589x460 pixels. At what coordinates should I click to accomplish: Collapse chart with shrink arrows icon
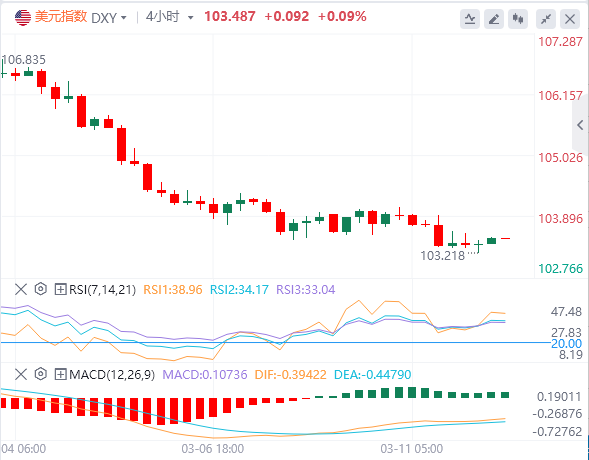point(546,19)
